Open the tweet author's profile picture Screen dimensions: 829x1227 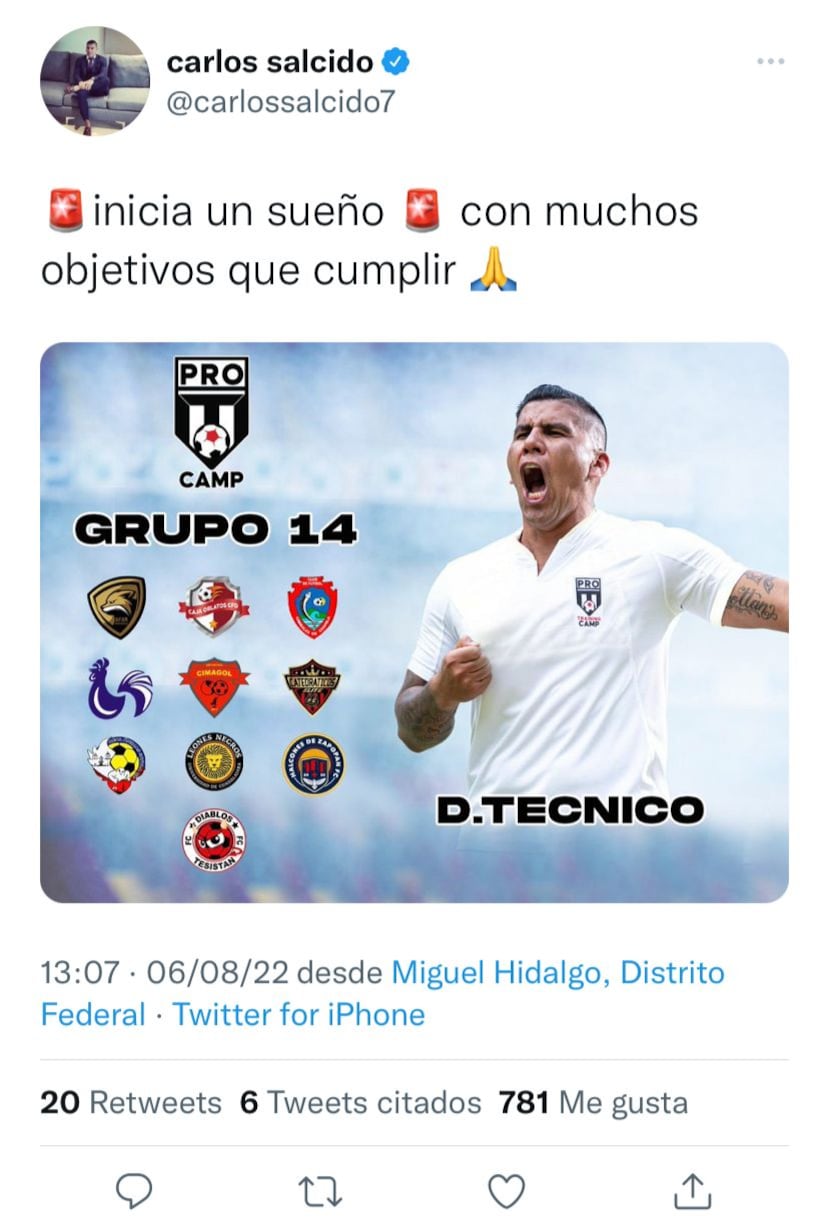pyautogui.click(x=95, y=81)
